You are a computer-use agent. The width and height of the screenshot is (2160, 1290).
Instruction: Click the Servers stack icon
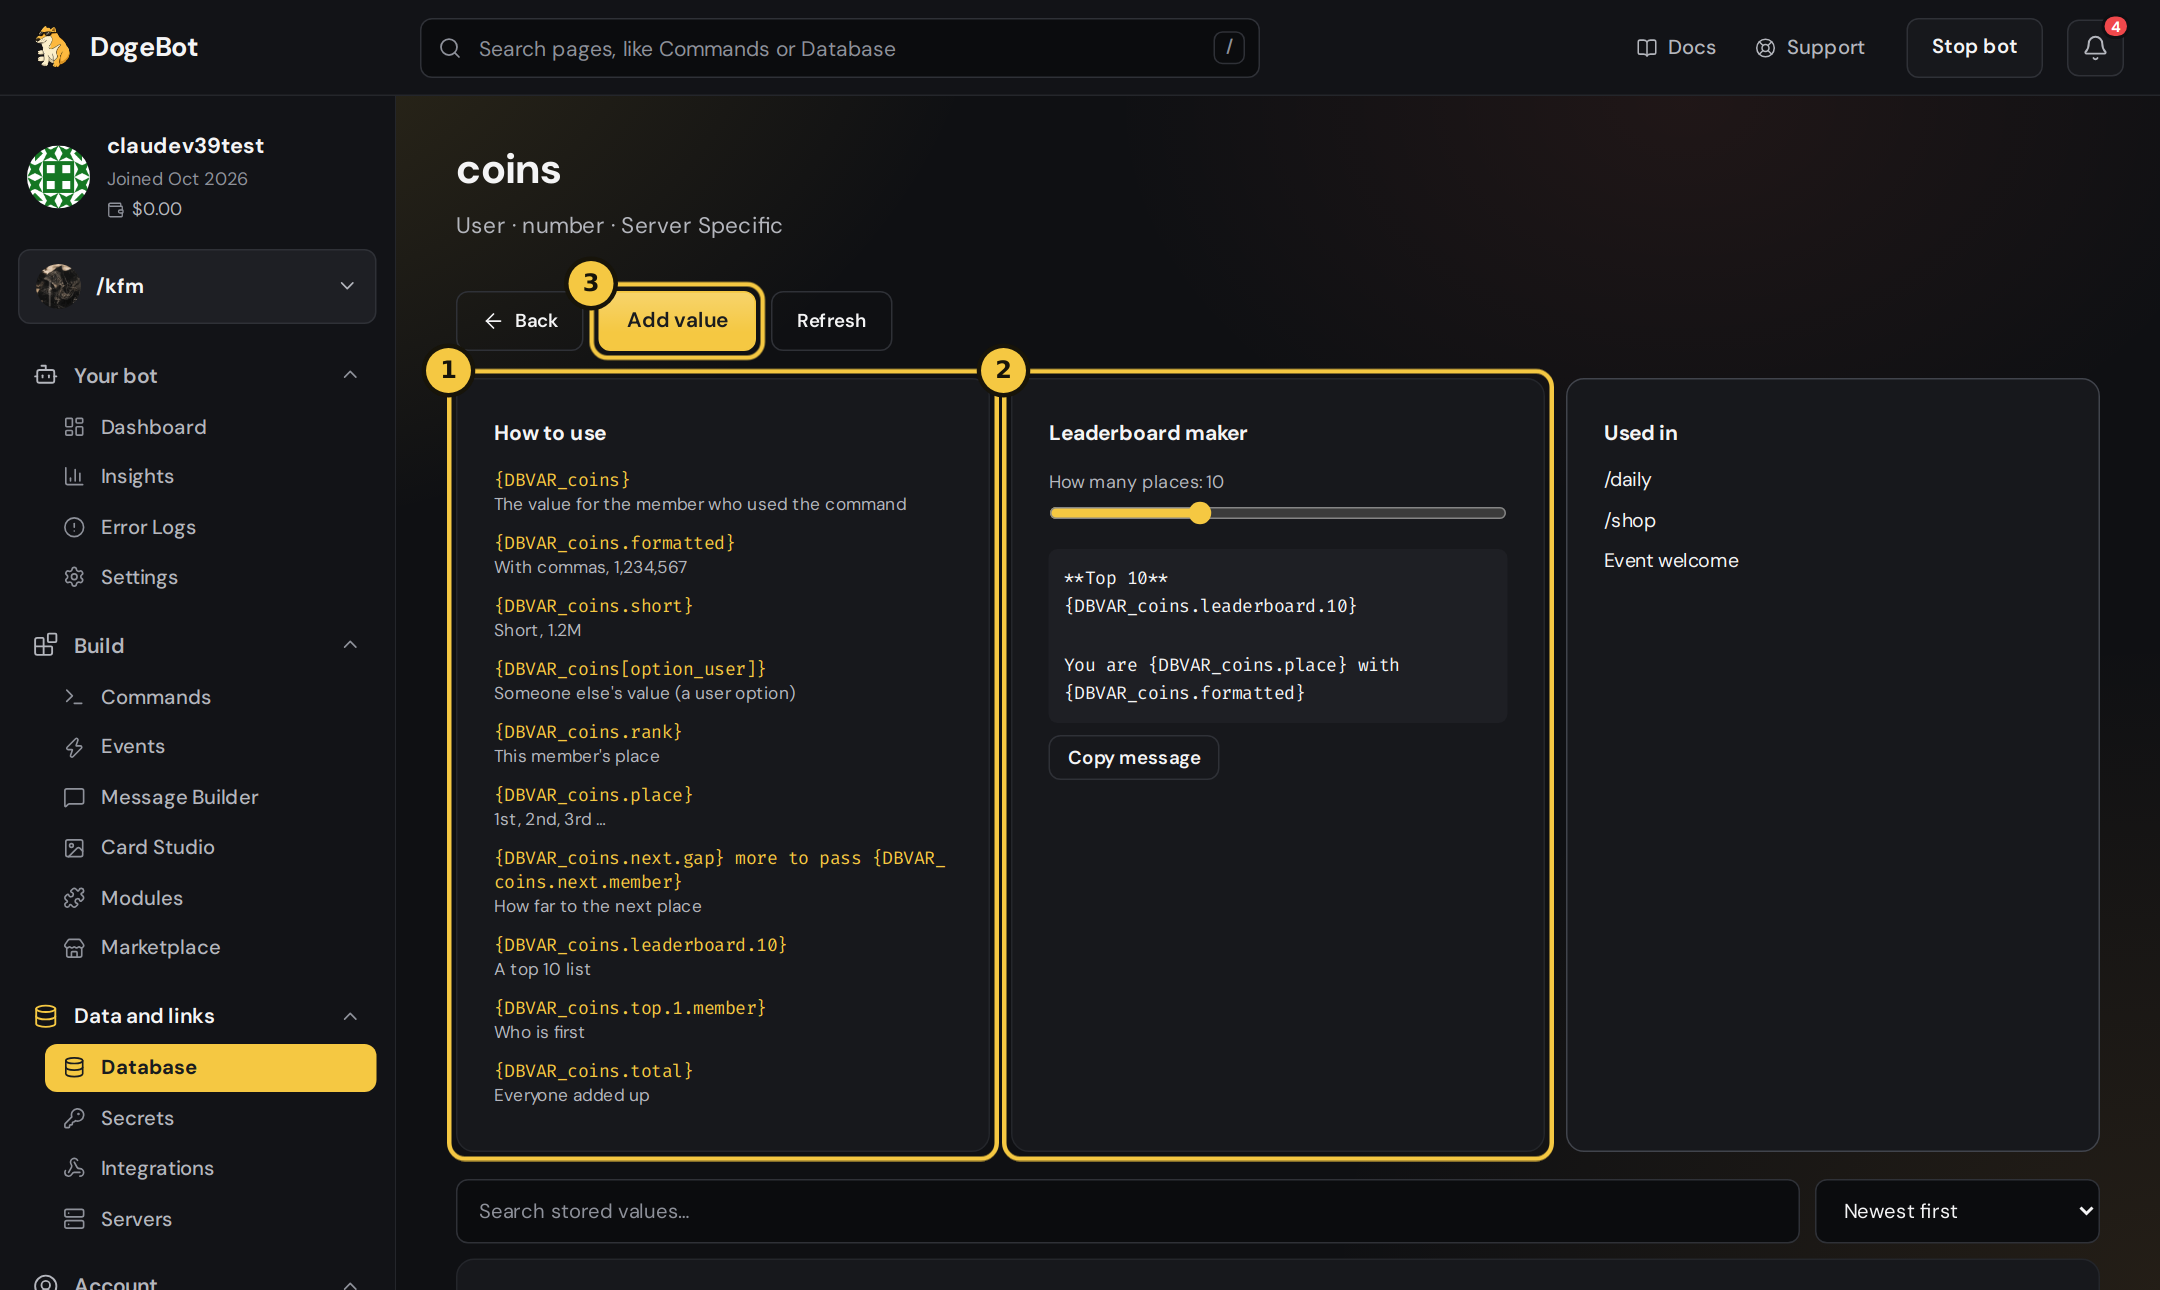[74, 1219]
